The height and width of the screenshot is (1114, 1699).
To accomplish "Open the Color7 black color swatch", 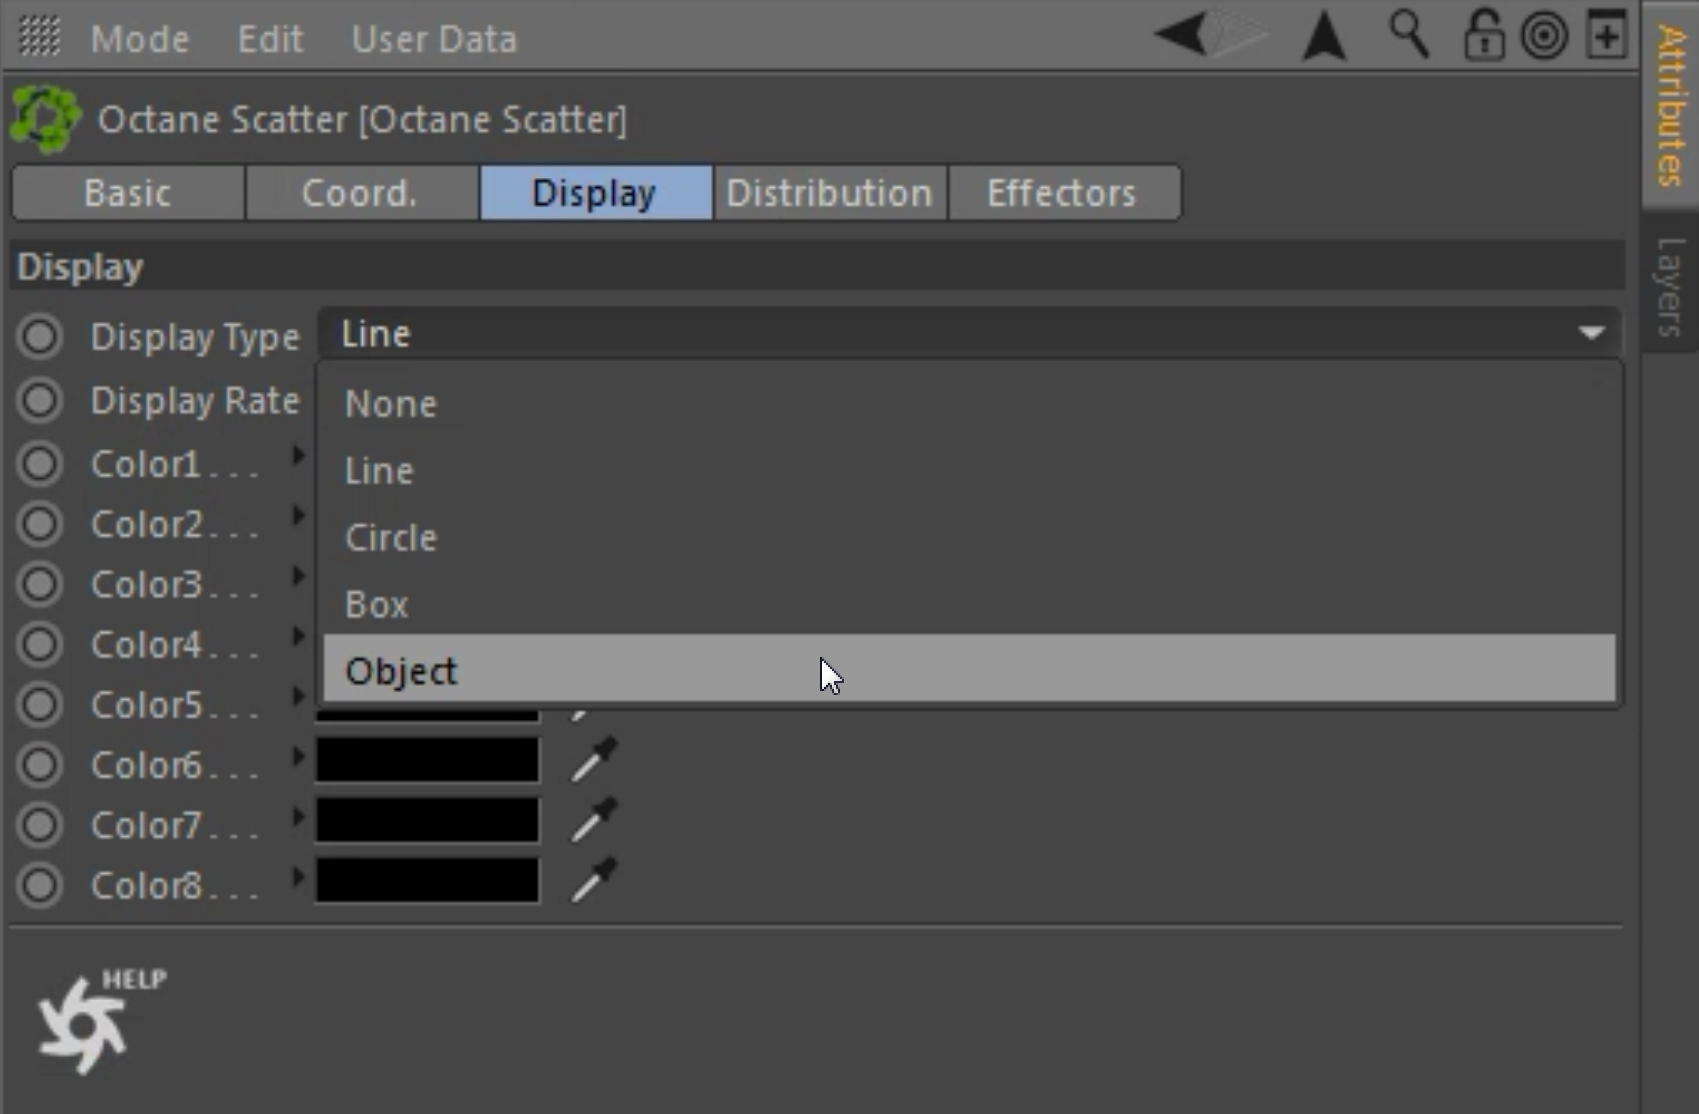I will coord(428,820).
